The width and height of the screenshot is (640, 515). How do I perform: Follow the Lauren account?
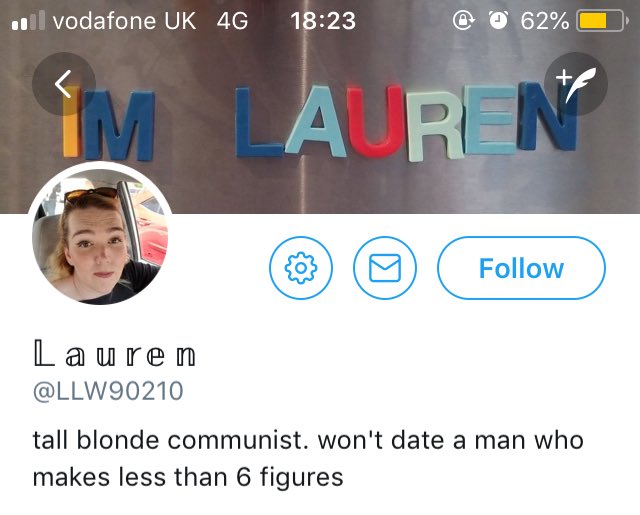point(521,268)
